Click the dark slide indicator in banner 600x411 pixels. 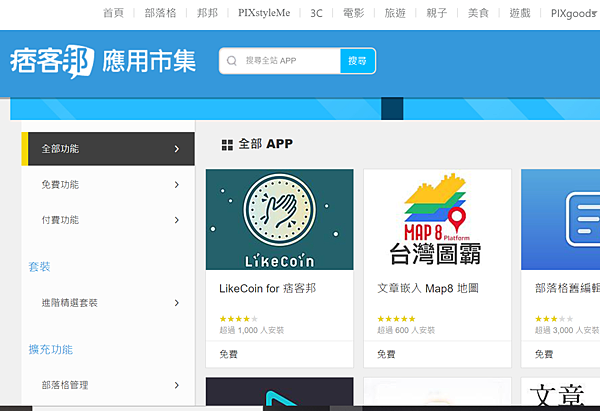pyautogui.click(x=392, y=109)
